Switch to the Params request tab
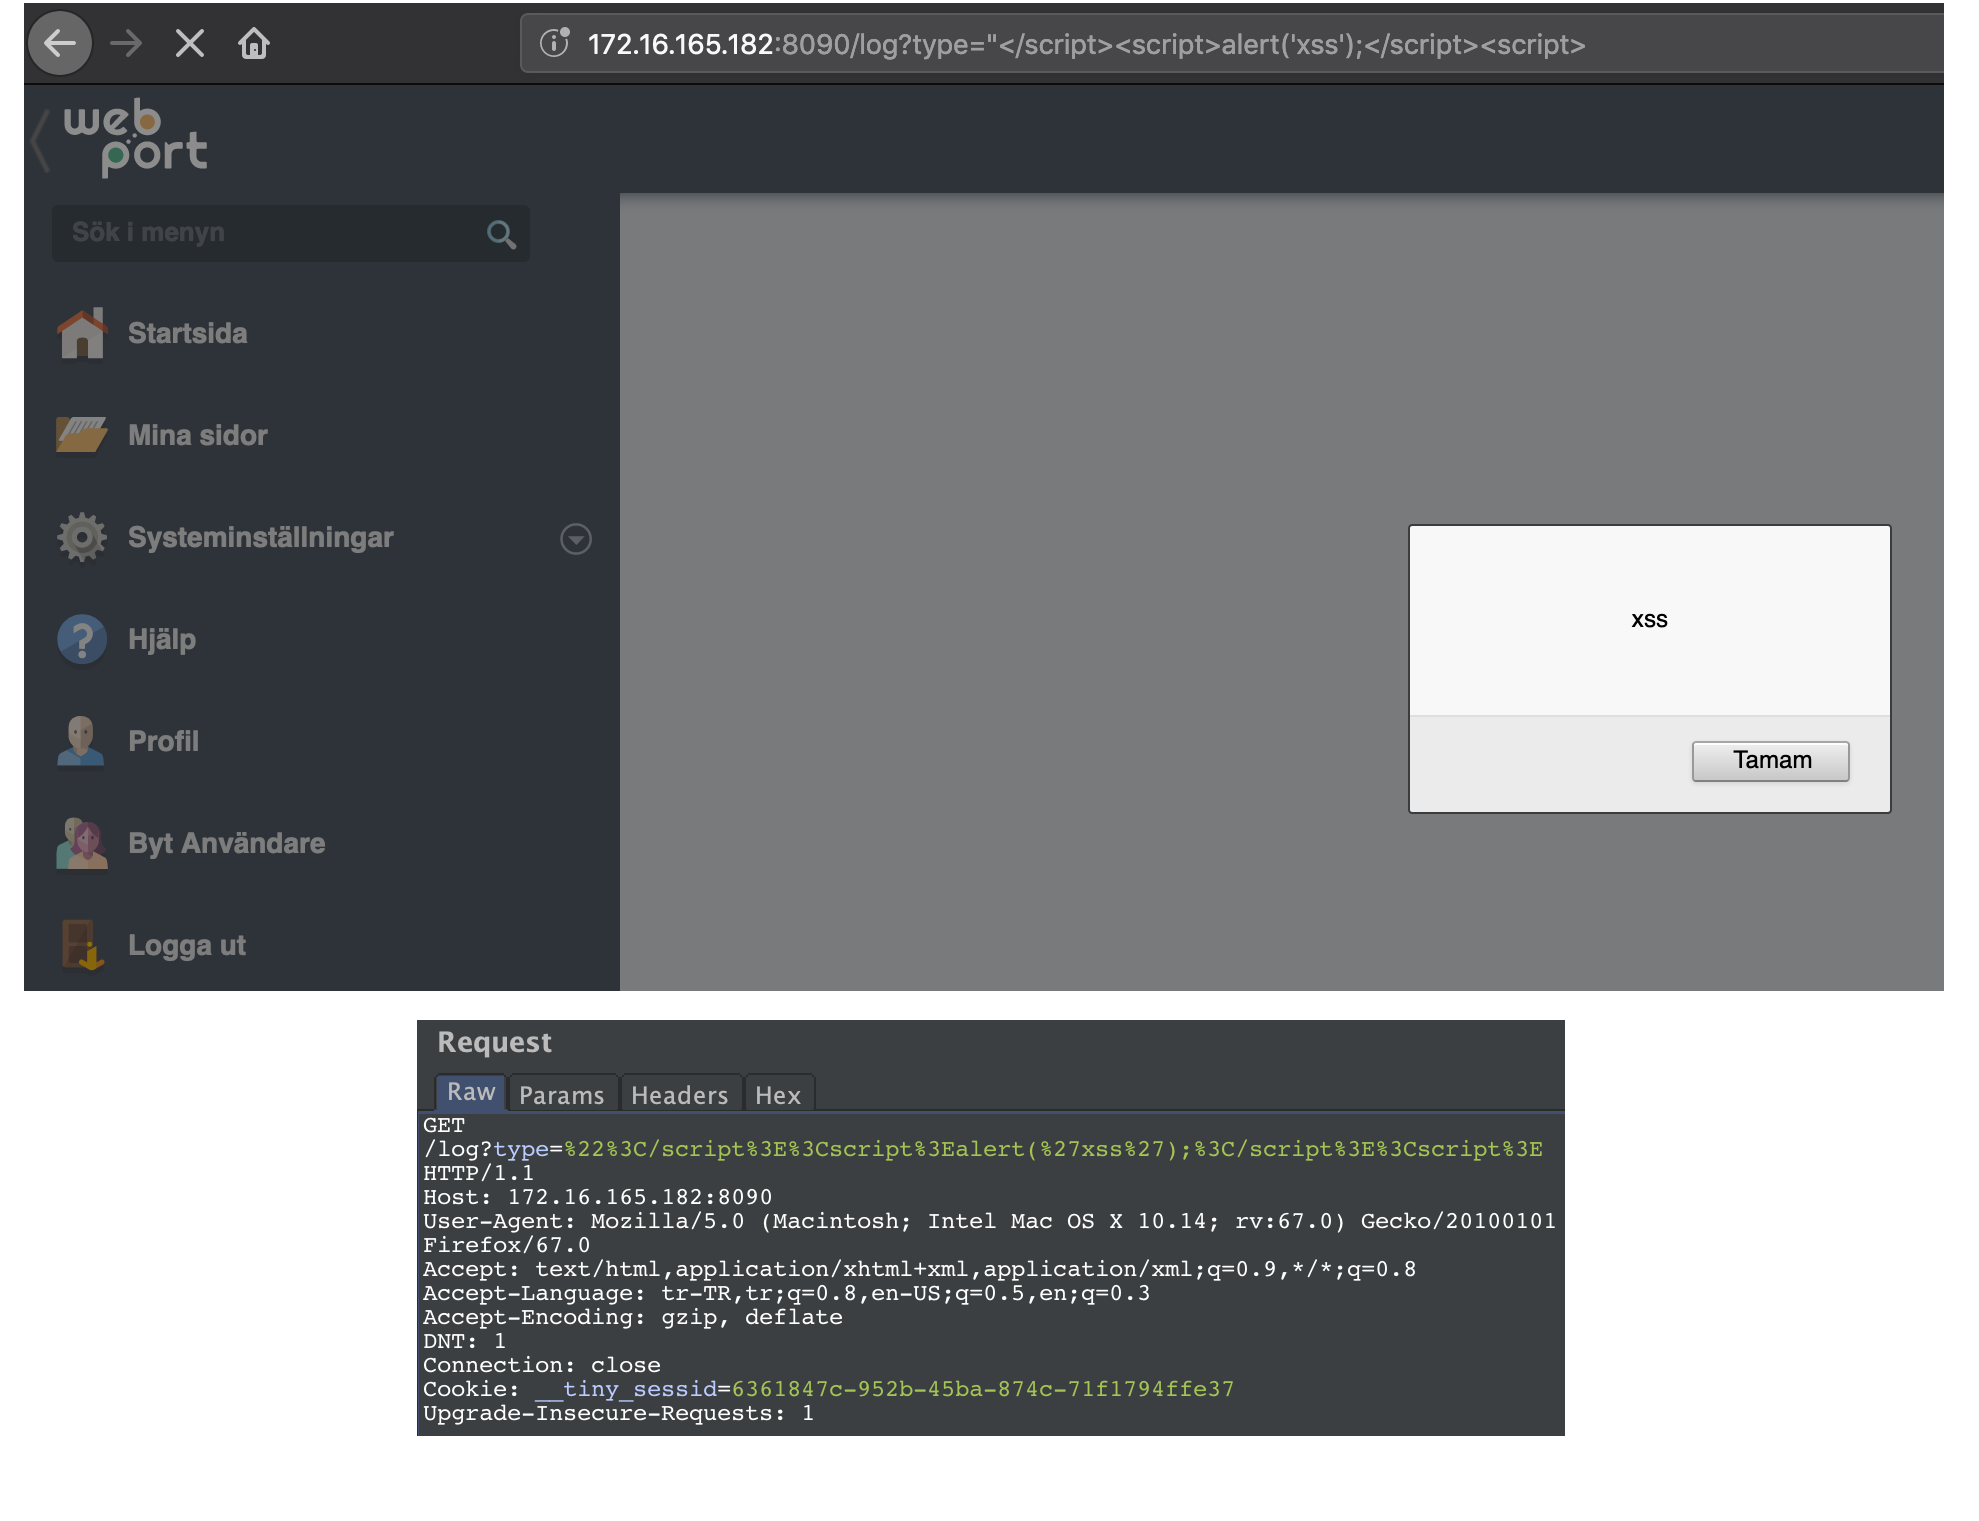This screenshot has width=1979, height=1521. tap(561, 1095)
